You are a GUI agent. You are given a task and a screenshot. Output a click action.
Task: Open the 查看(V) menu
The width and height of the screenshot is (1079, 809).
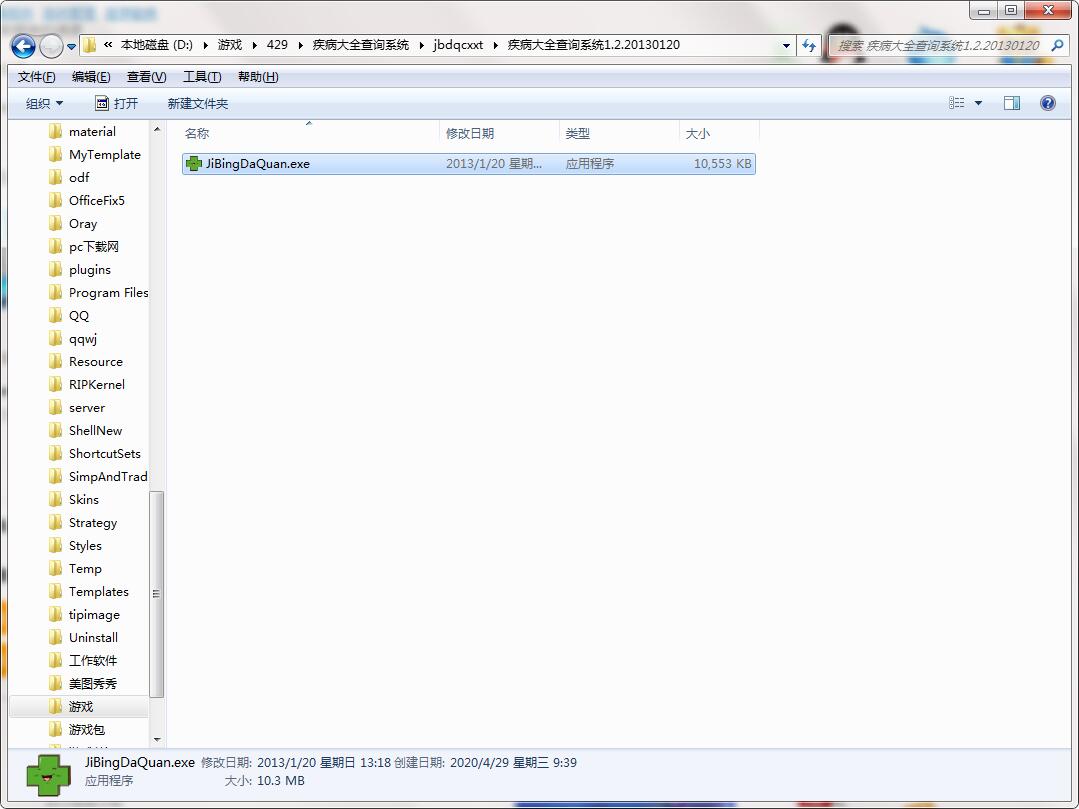click(147, 76)
